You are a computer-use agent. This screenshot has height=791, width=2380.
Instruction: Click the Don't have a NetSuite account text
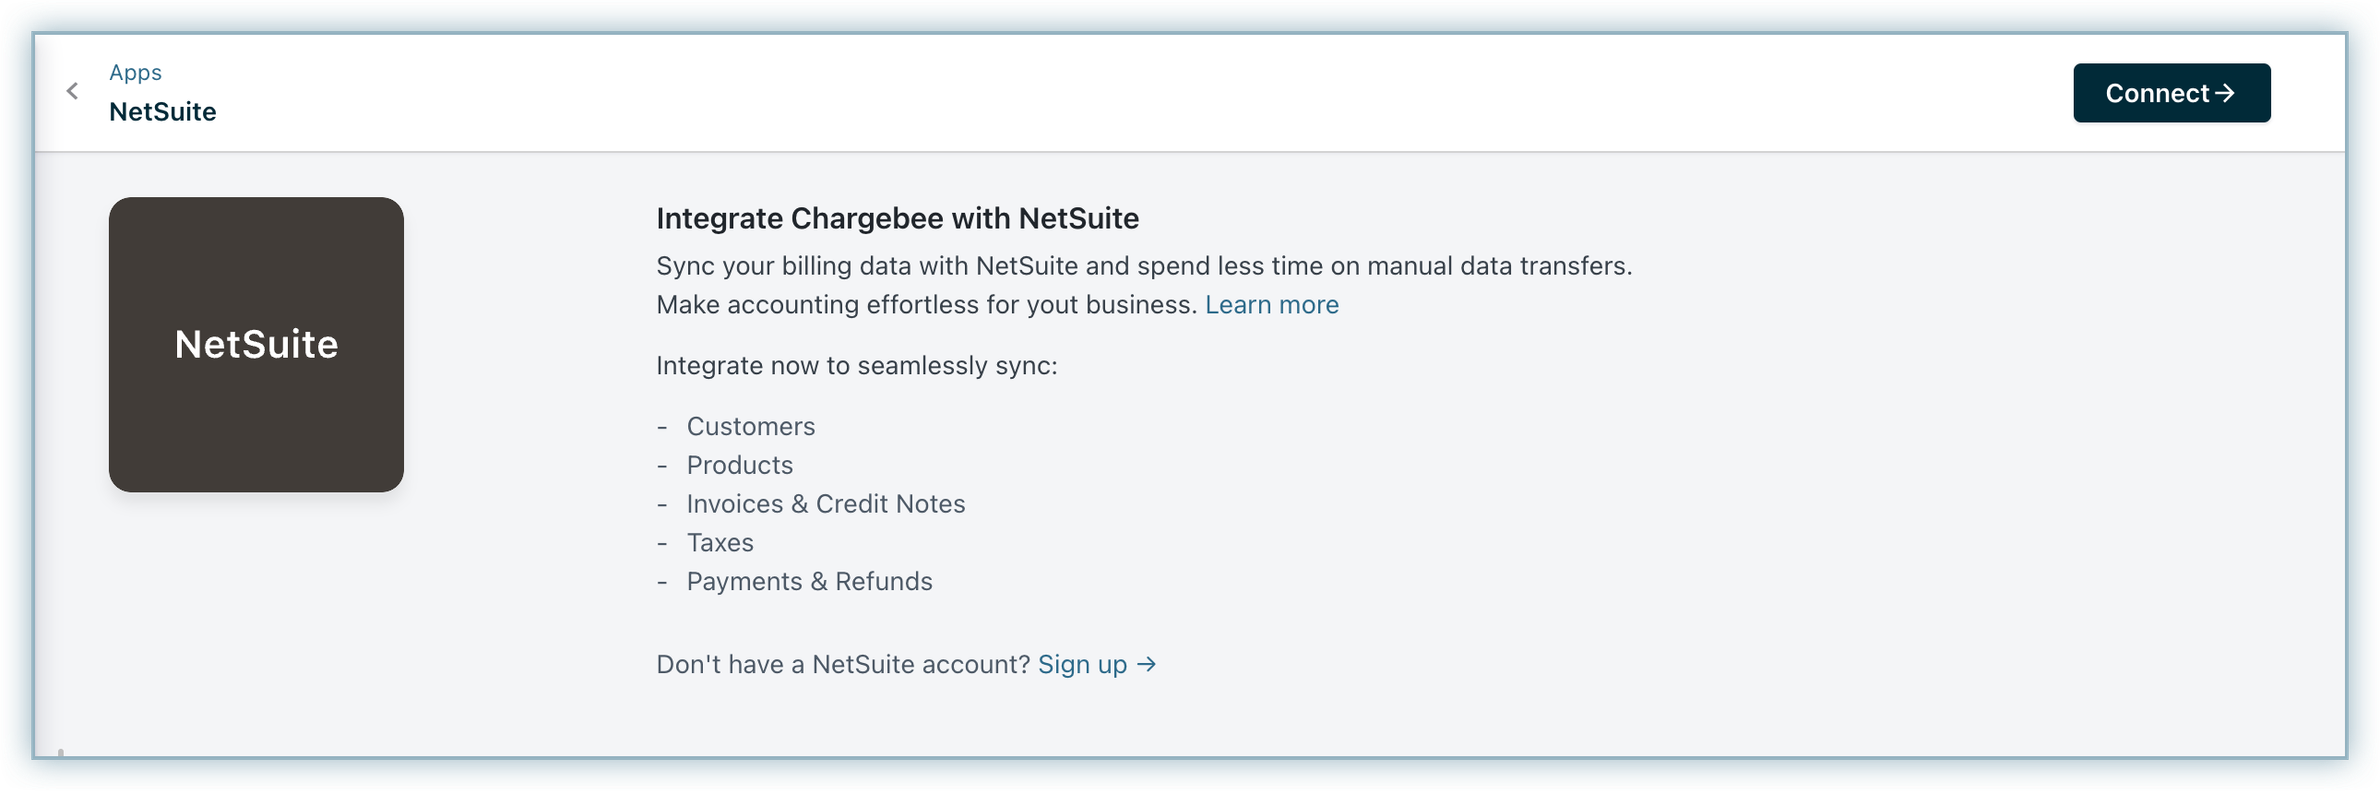pyautogui.click(x=842, y=665)
